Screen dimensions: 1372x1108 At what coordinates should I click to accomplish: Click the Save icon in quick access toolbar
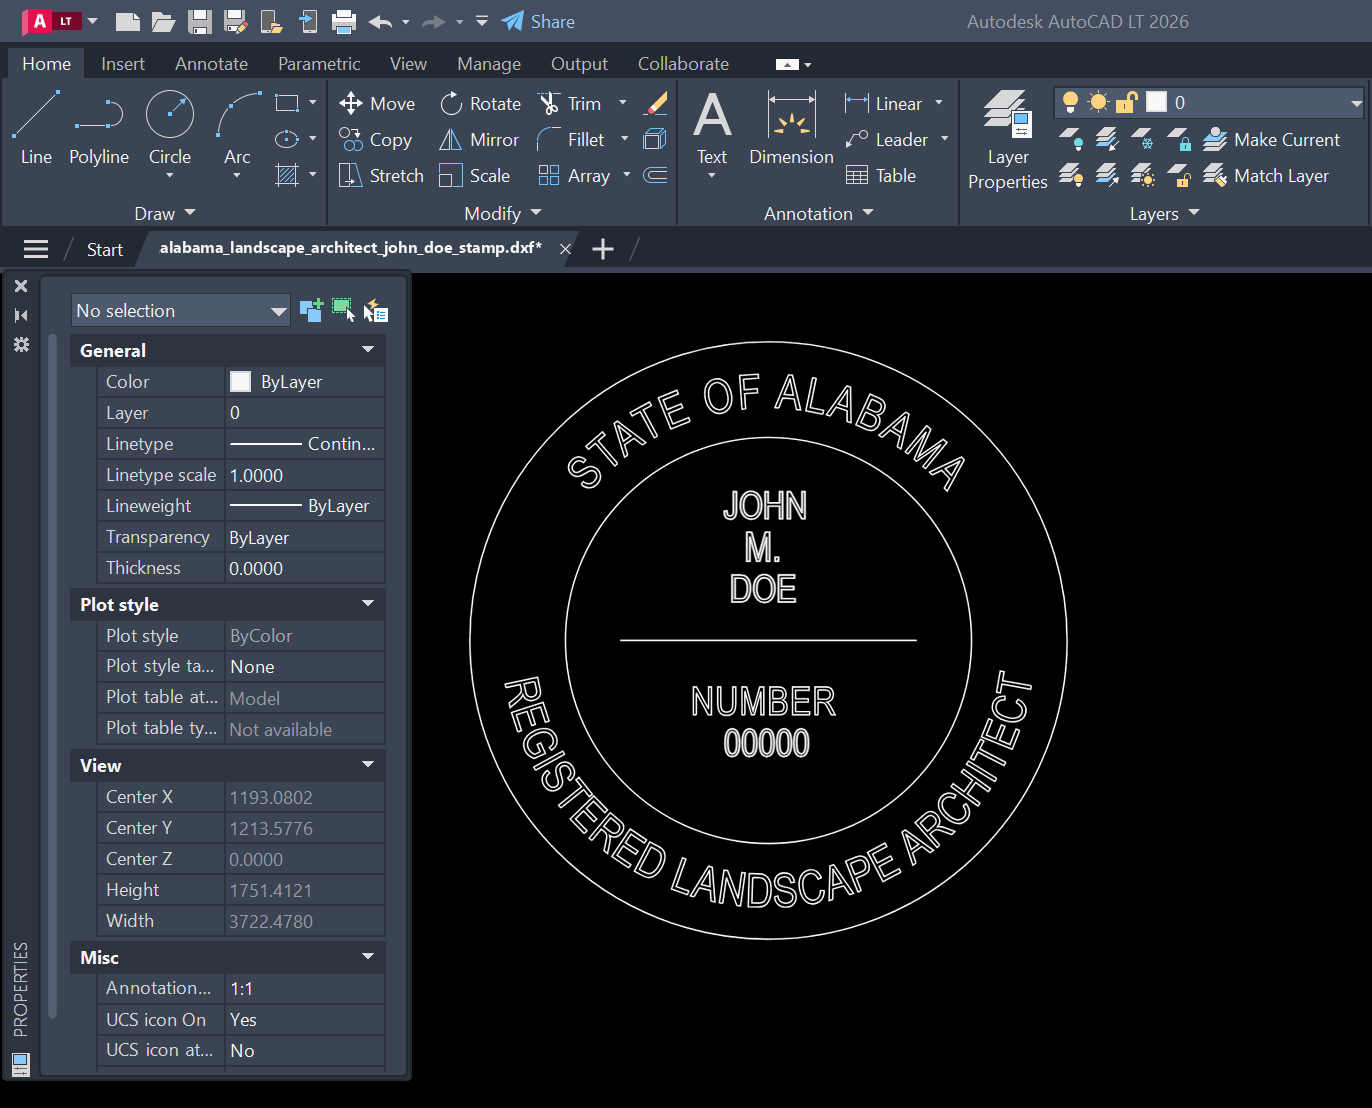tap(200, 21)
